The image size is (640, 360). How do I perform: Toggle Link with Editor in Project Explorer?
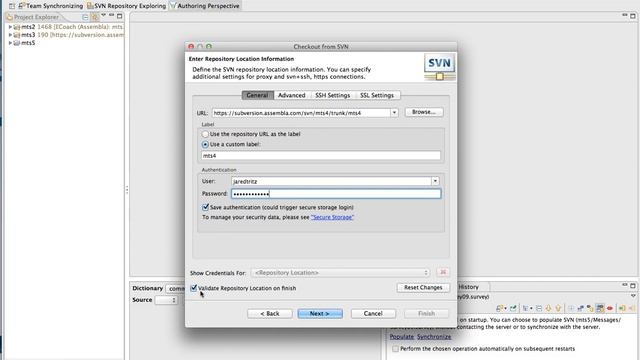coord(95,17)
